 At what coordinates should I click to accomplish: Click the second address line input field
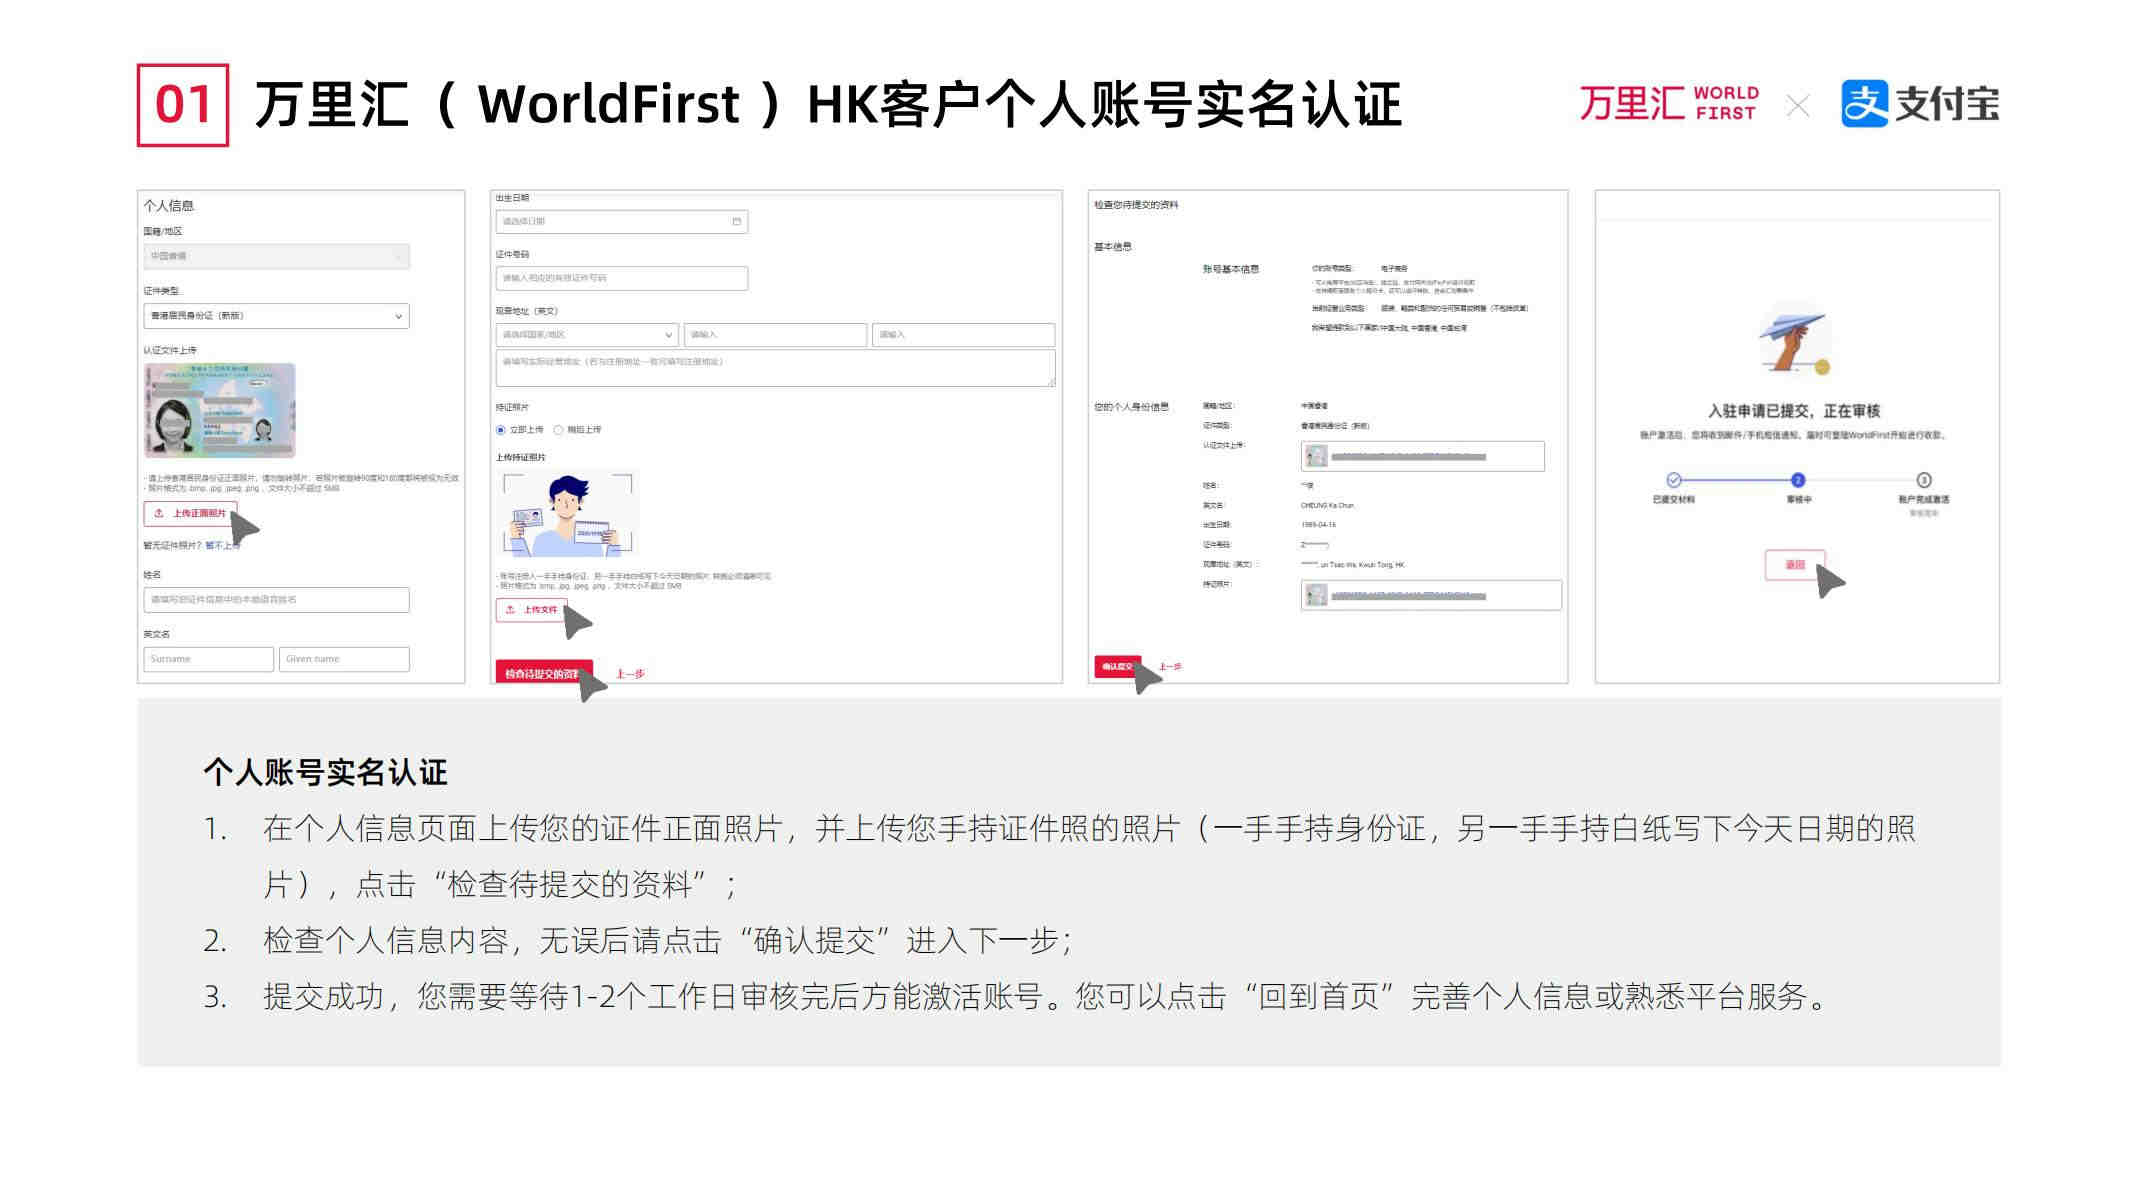[775, 335]
